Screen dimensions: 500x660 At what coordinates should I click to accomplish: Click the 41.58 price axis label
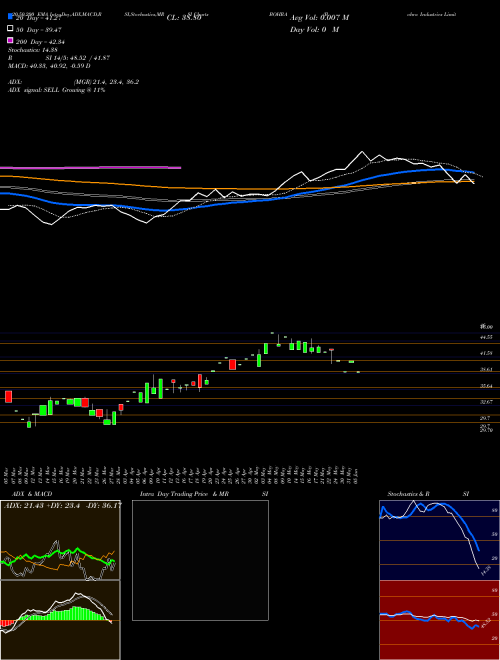(487, 353)
